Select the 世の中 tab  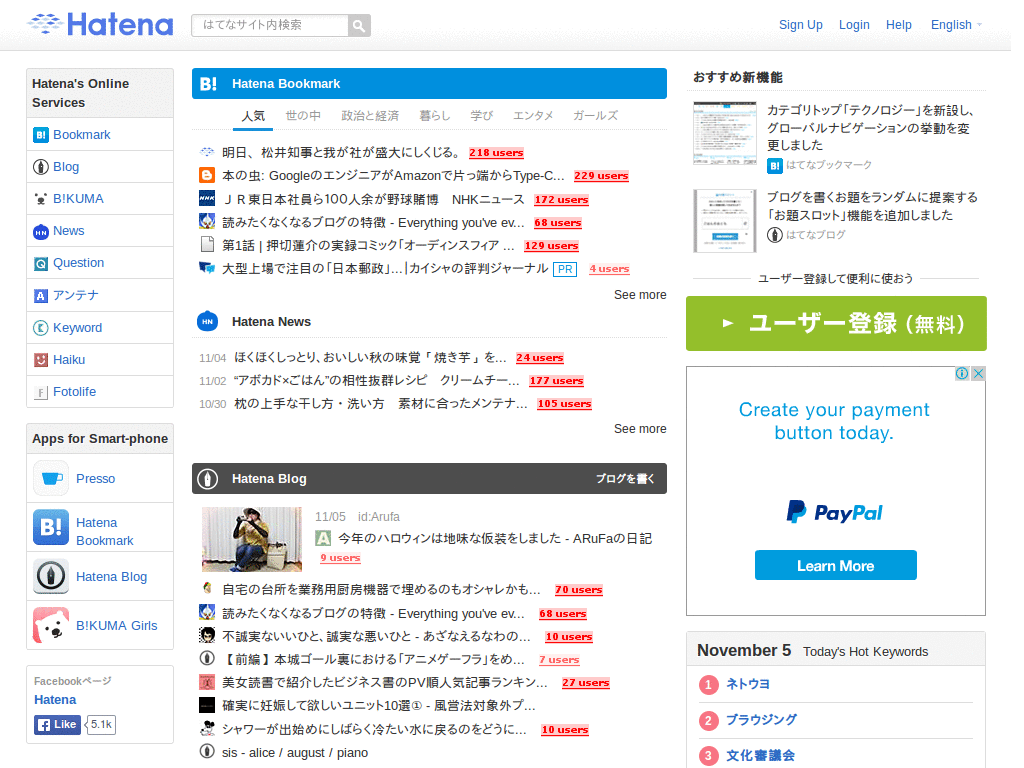[303, 116]
